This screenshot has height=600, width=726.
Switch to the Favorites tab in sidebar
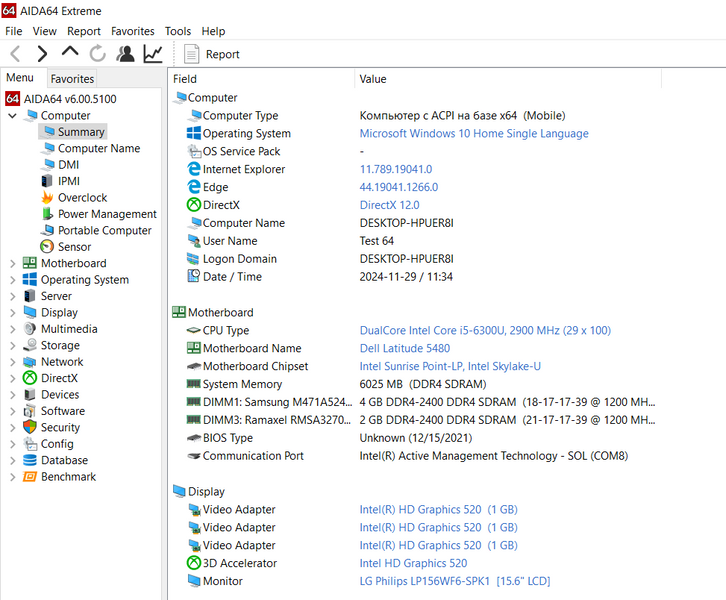pos(72,79)
